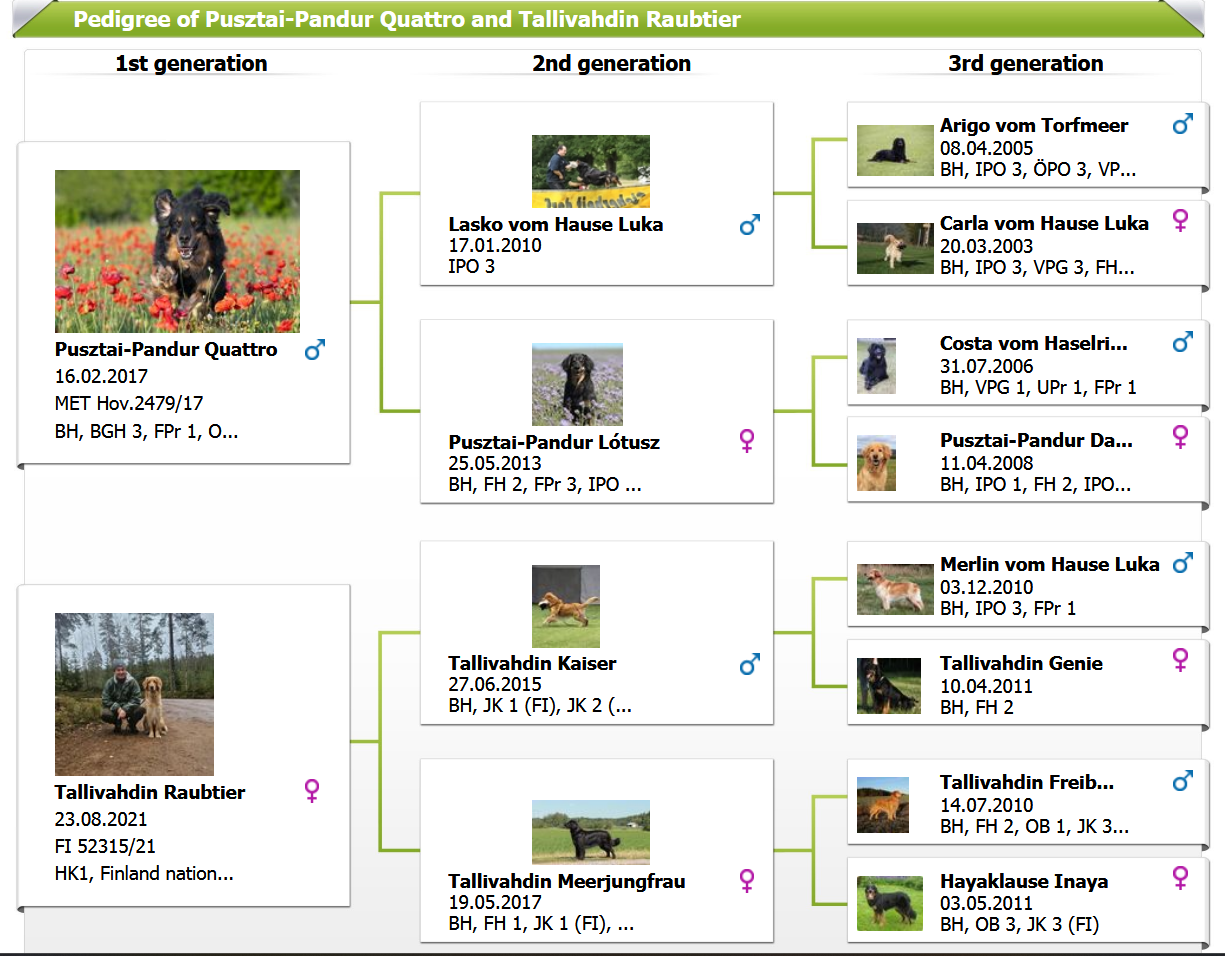Open the Tallivahdin Genie name link
This screenshot has width=1225, height=956.
pos(1021,663)
